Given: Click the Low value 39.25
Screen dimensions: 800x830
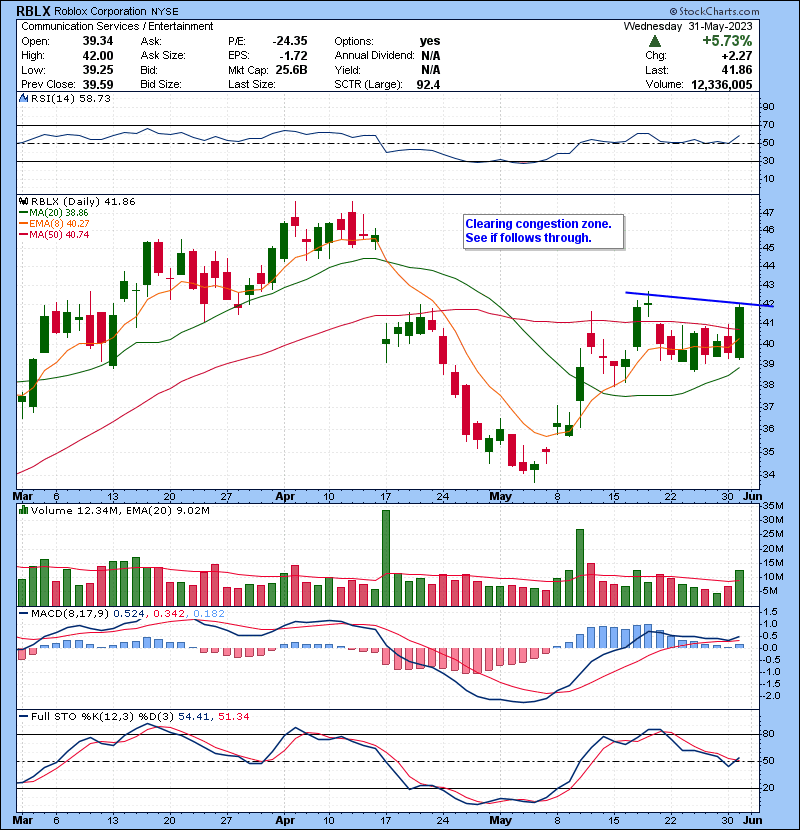Looking at the screenshot, I should pyautogui.click(x=97, y=70).
